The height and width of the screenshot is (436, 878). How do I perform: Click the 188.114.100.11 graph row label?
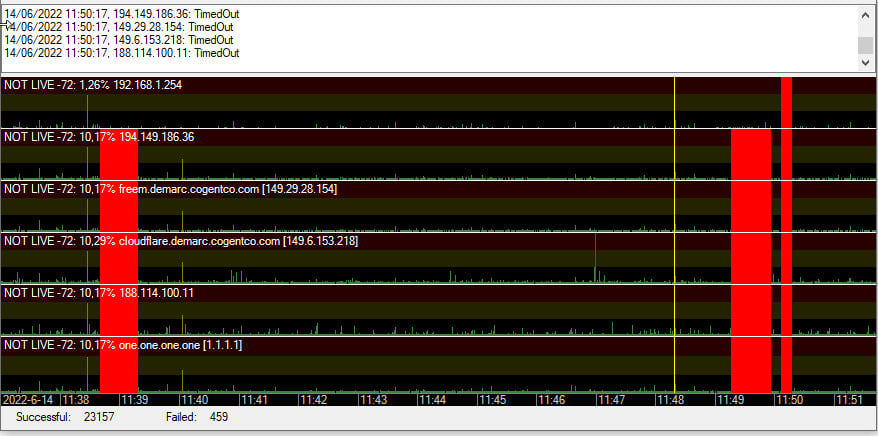point(99,293)
